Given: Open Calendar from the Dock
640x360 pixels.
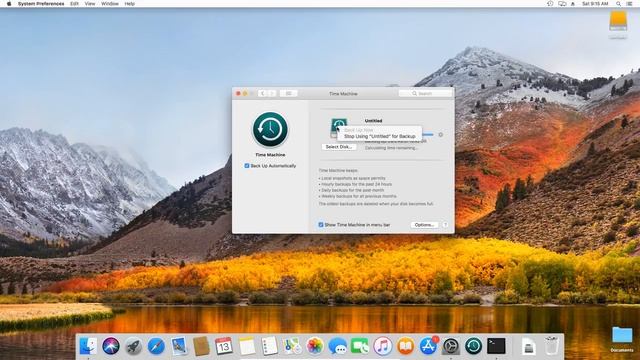Looking at the screenshot, I should [x=224, y=346].
